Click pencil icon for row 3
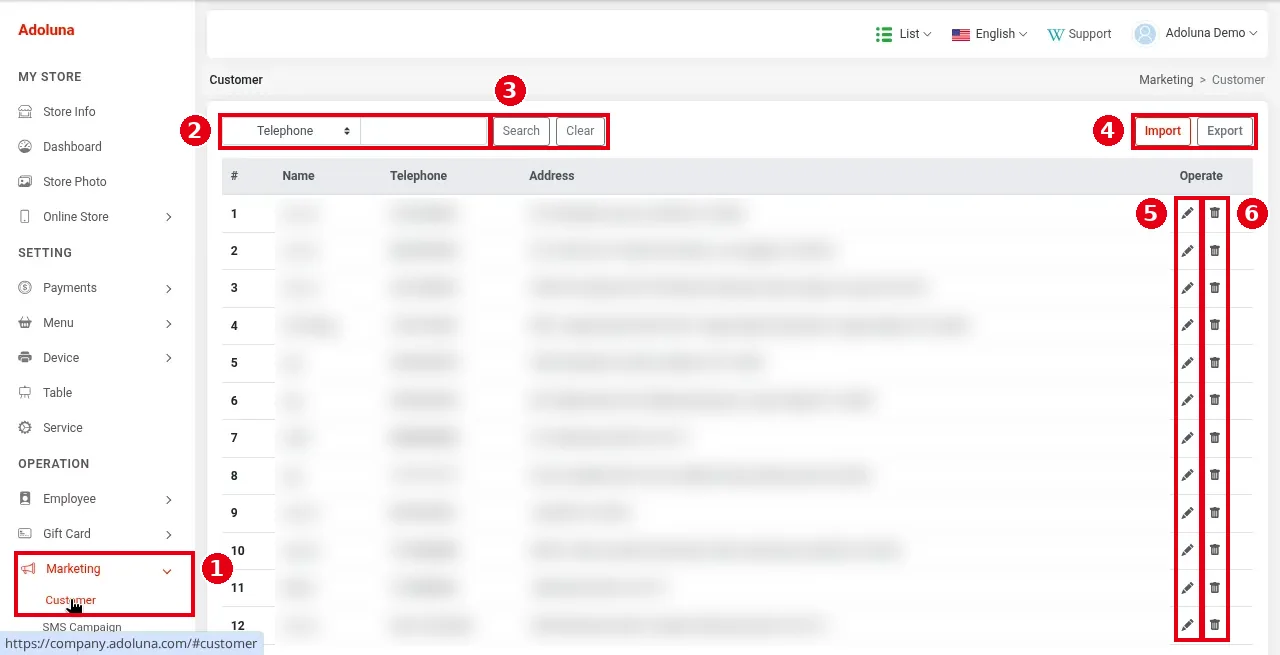 (x=1187, y=287)
